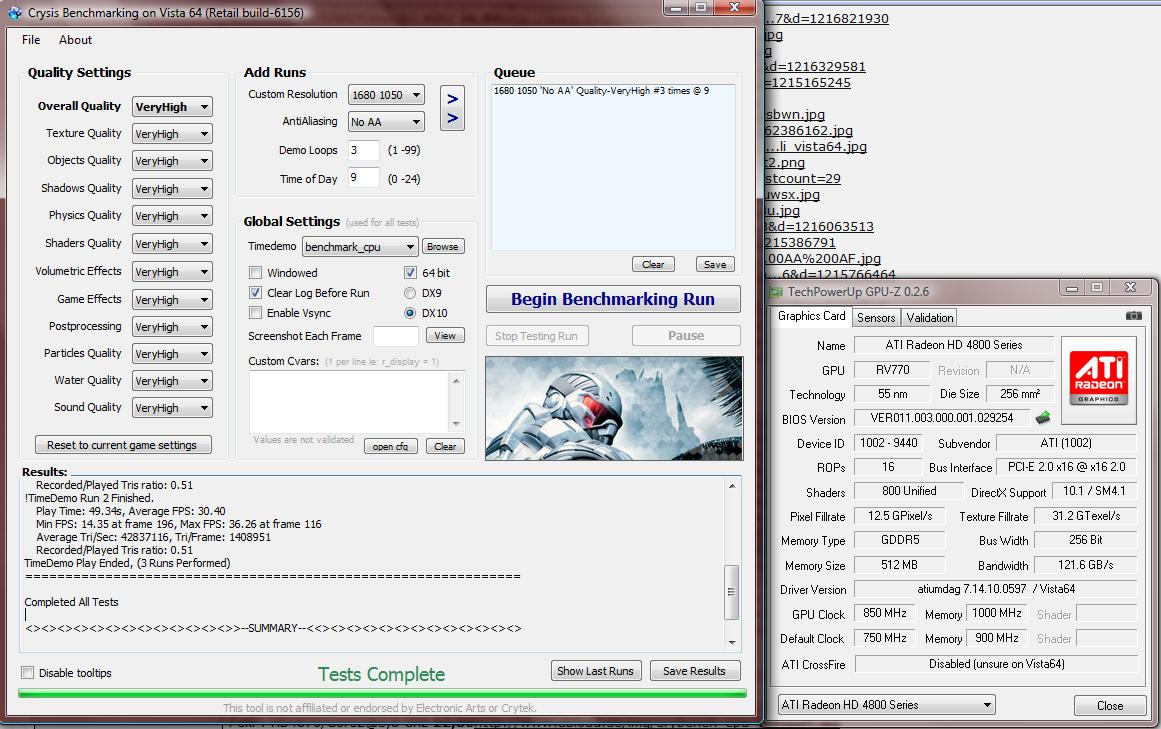Open the AntiAliasing dropdown
Screen dimensions: 1161x729
tap(386, 121)
